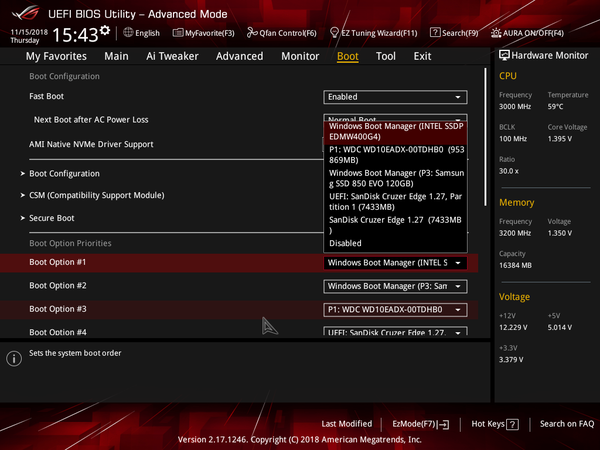Image resolution: width=600 pixels, height=450 pixels.
Task: Select the Boot tab
Action: 347,56
